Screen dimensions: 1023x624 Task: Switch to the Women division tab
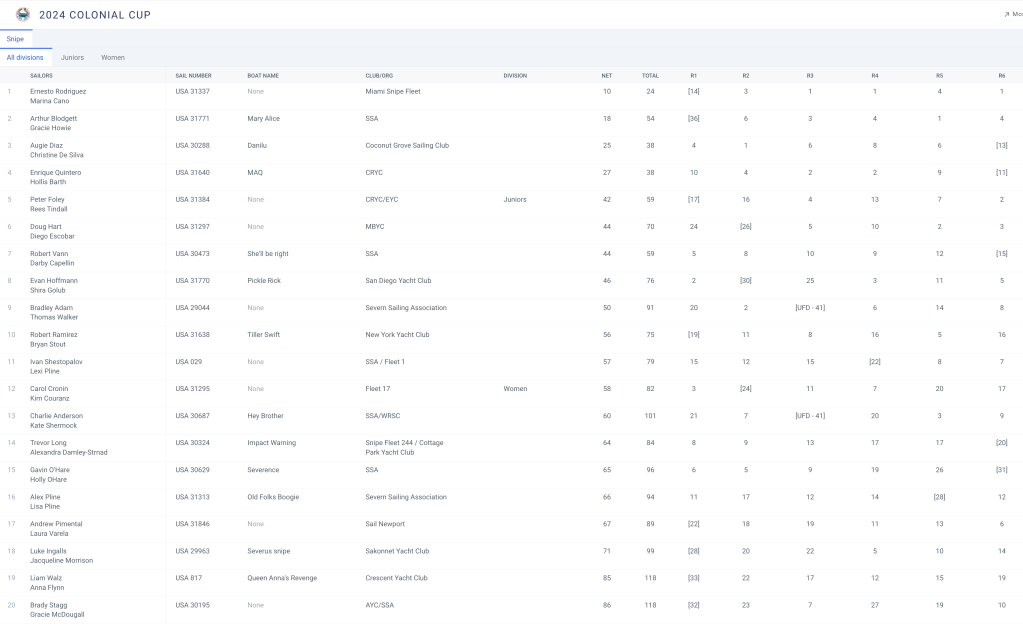coord(113,58)
